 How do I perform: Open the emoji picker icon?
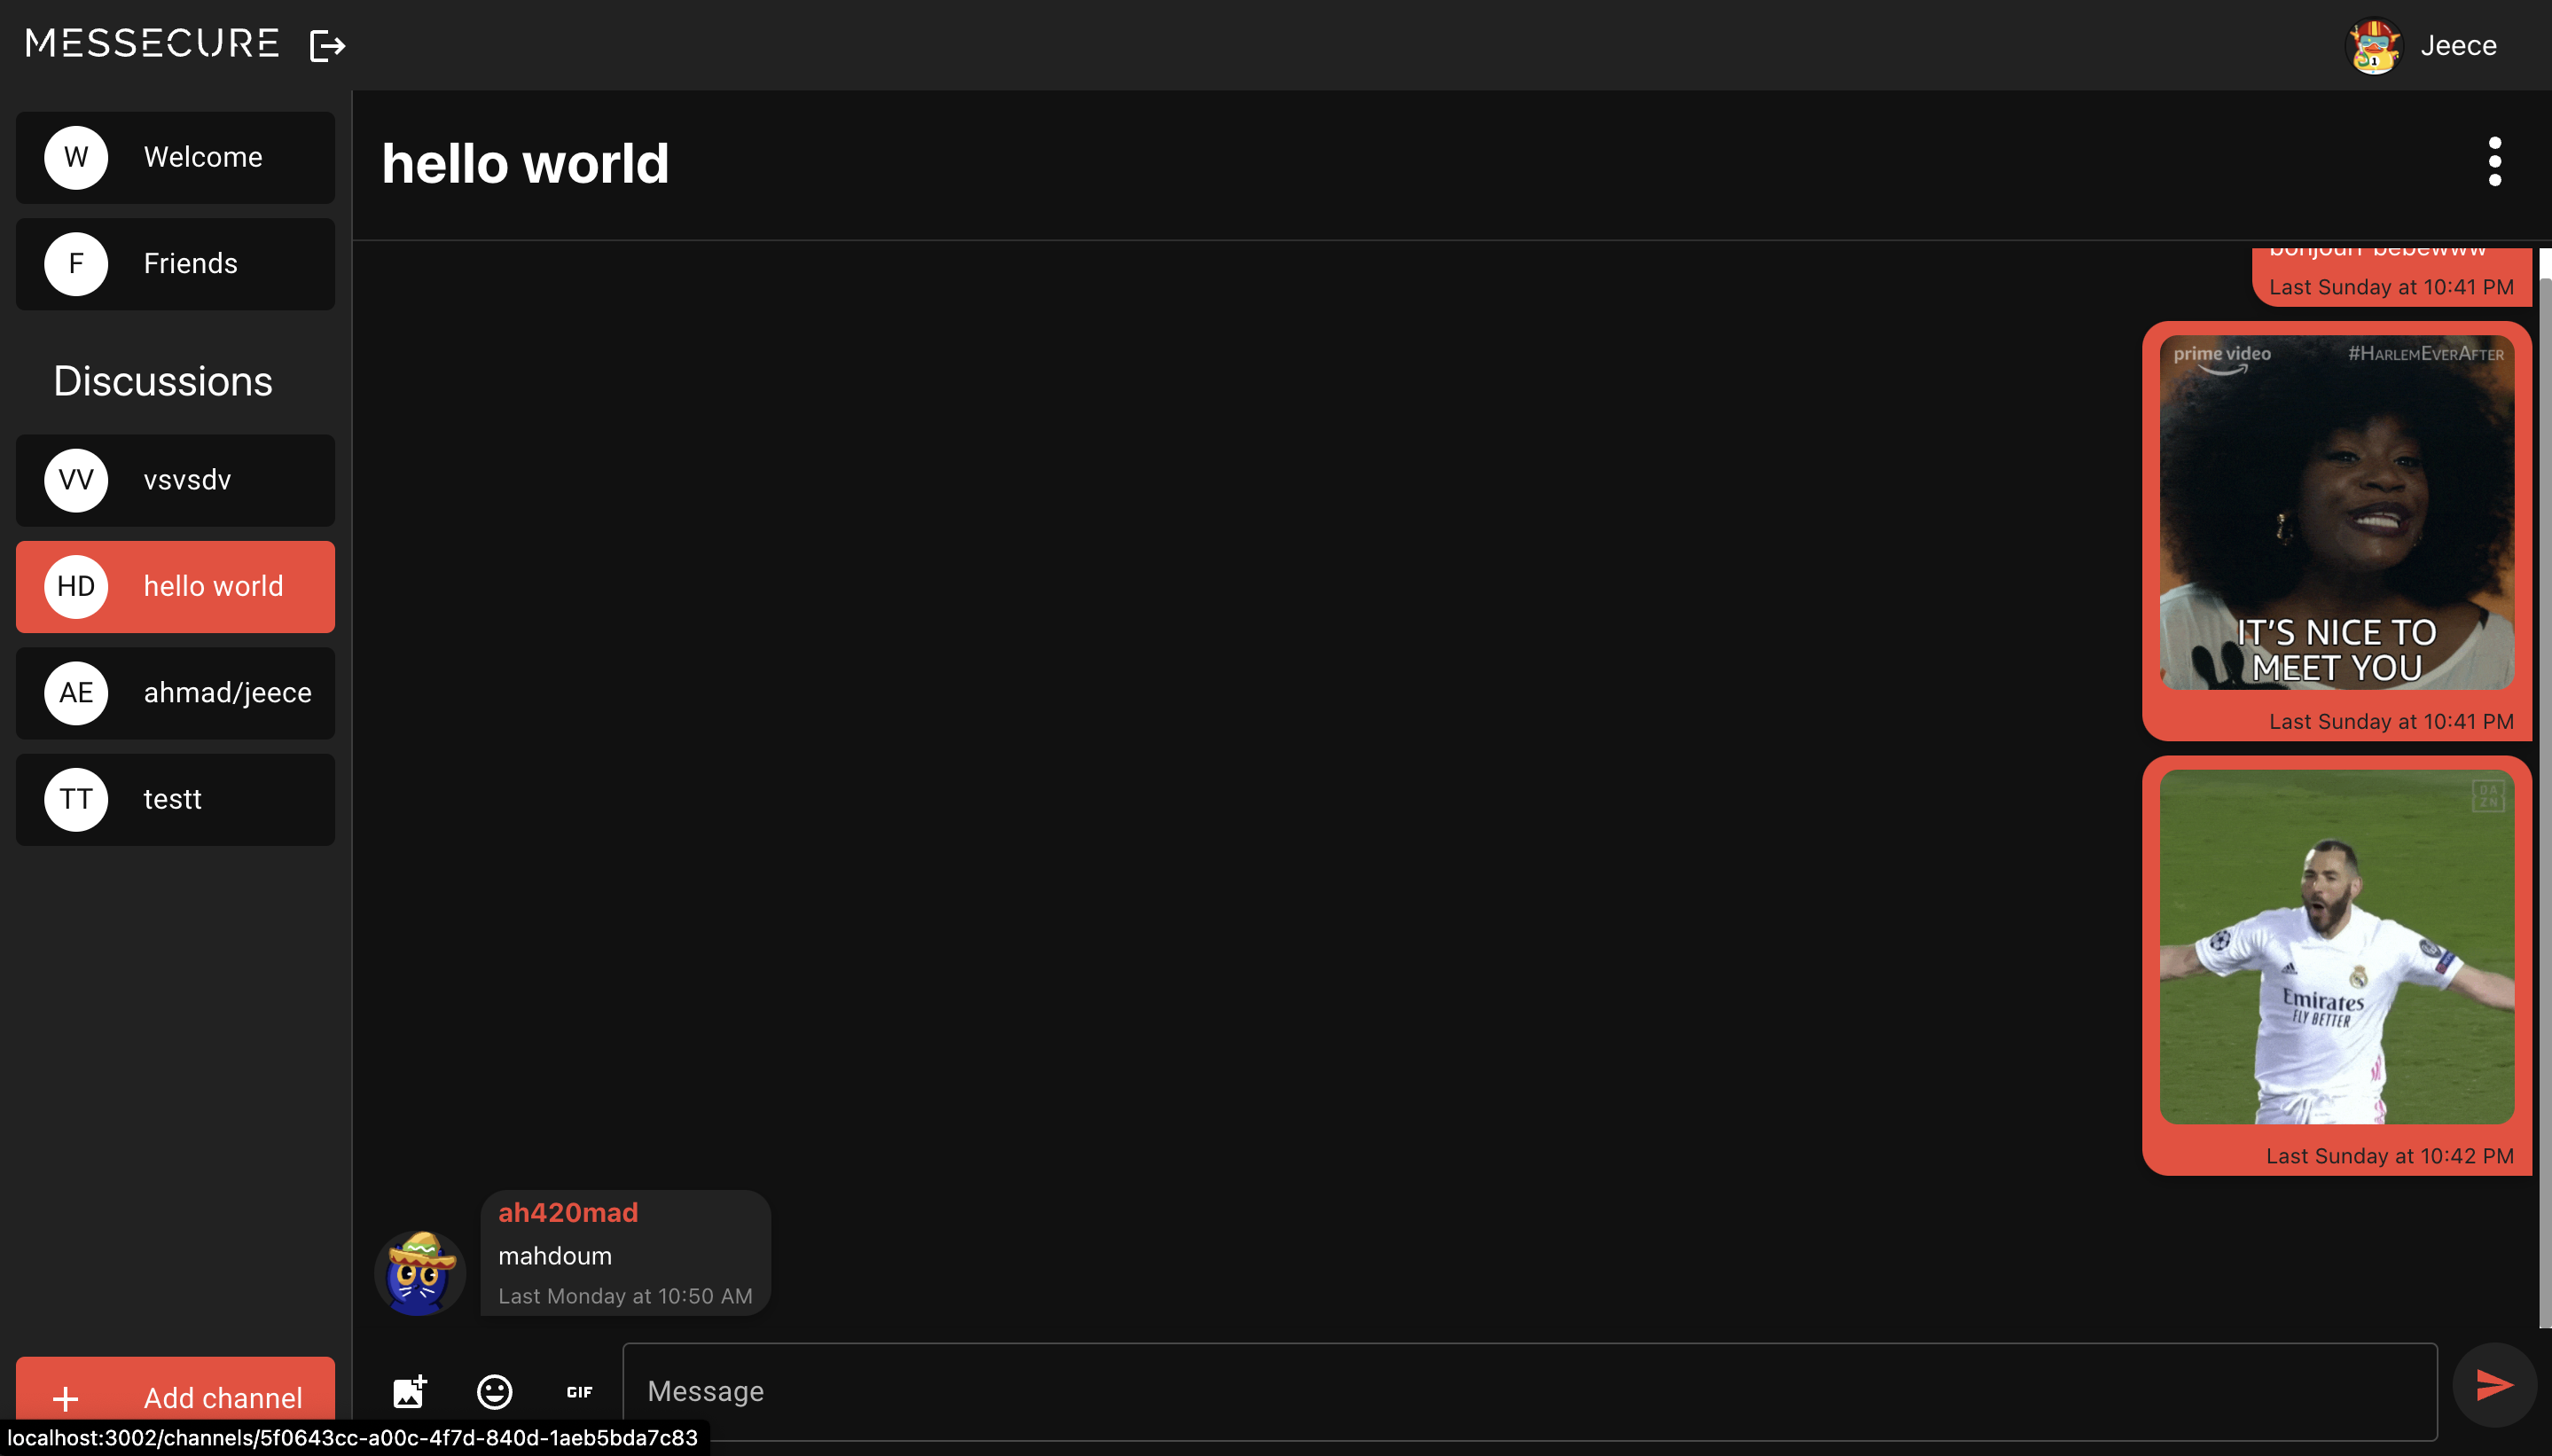(494, 1391)
